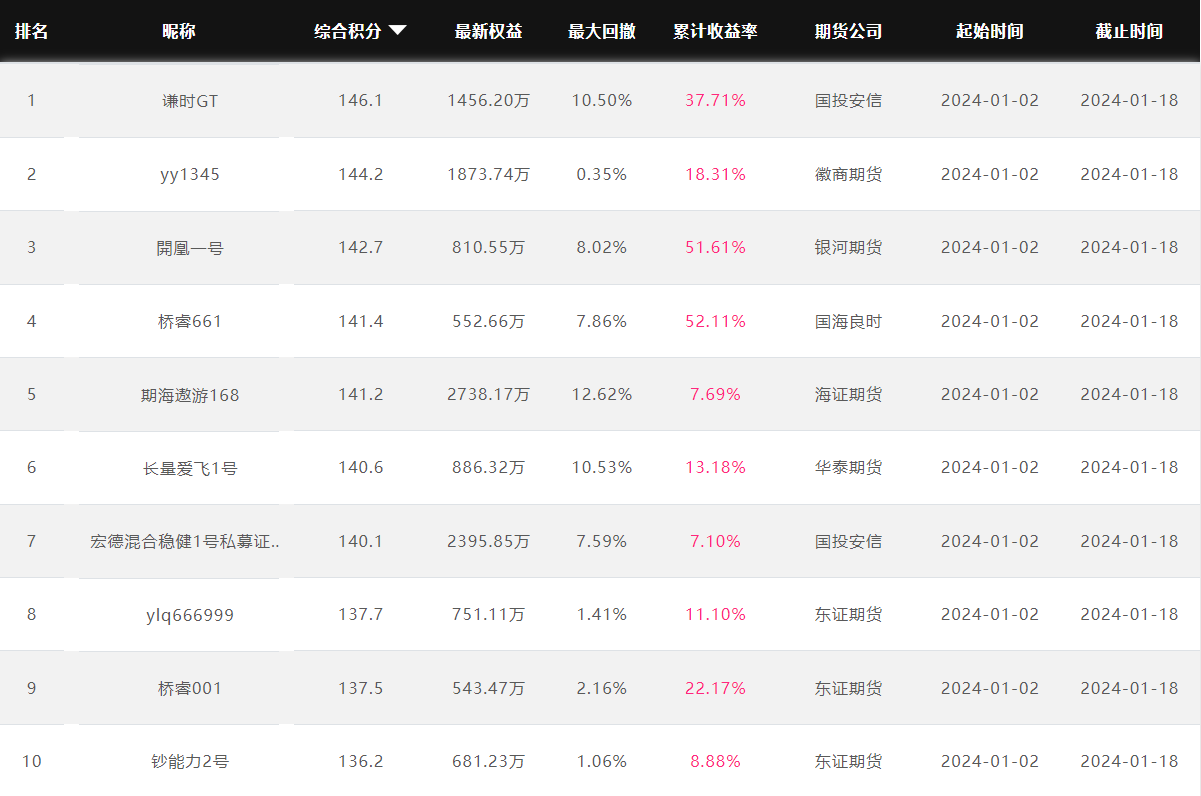Click the 累计收益率 column header
The image size is (1201, 796).
click(x=715, y=31)
